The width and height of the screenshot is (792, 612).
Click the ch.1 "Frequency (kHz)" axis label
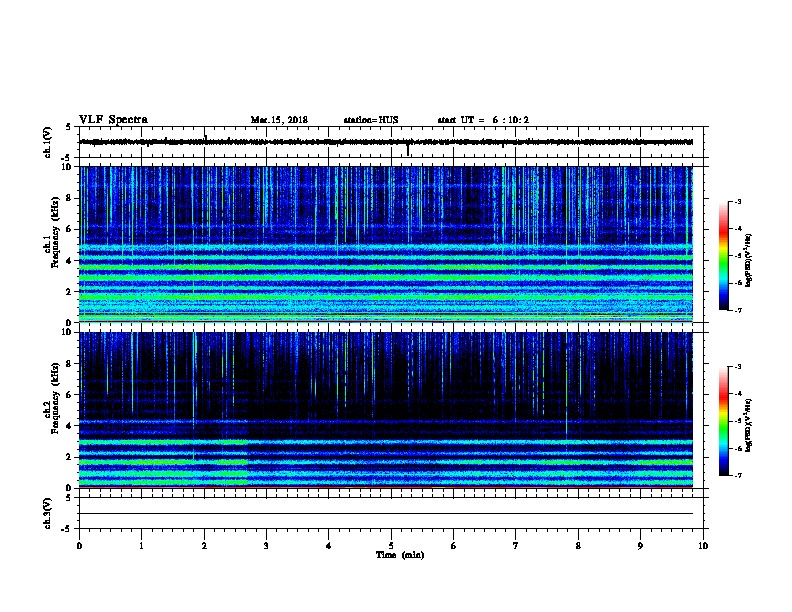coord(55,233)
